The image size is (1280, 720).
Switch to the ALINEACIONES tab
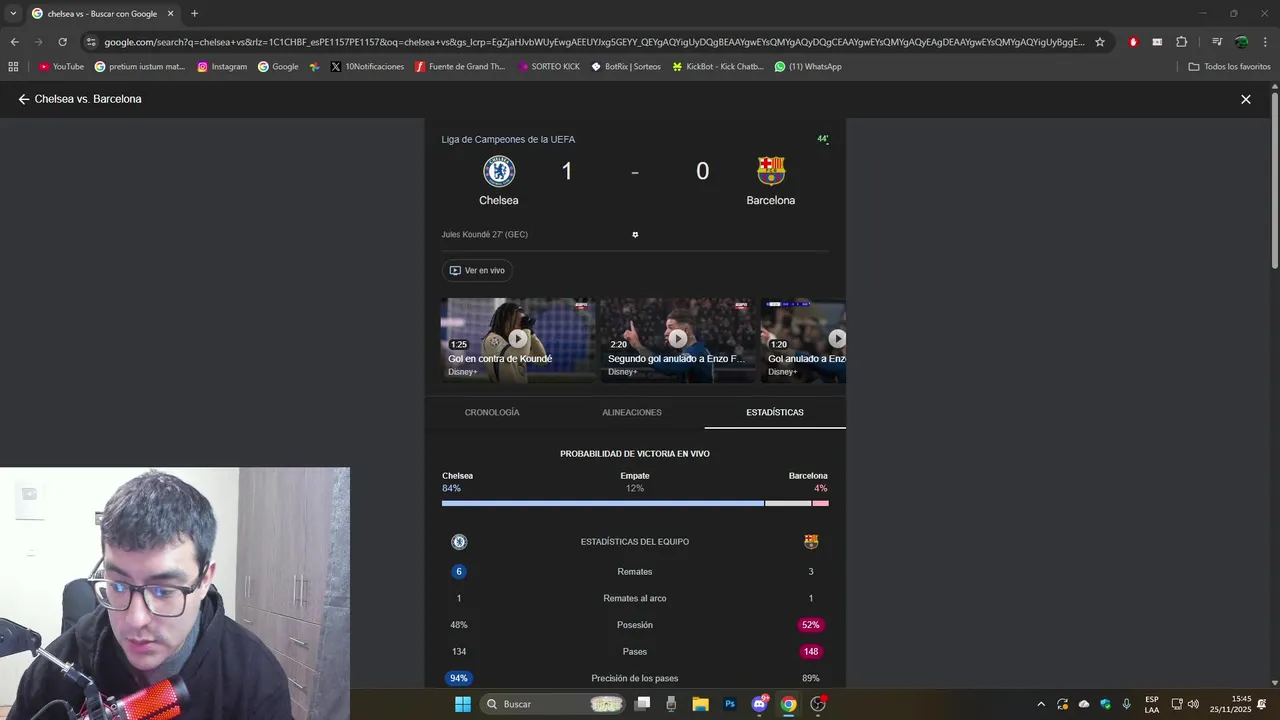[x=632, y=412]
